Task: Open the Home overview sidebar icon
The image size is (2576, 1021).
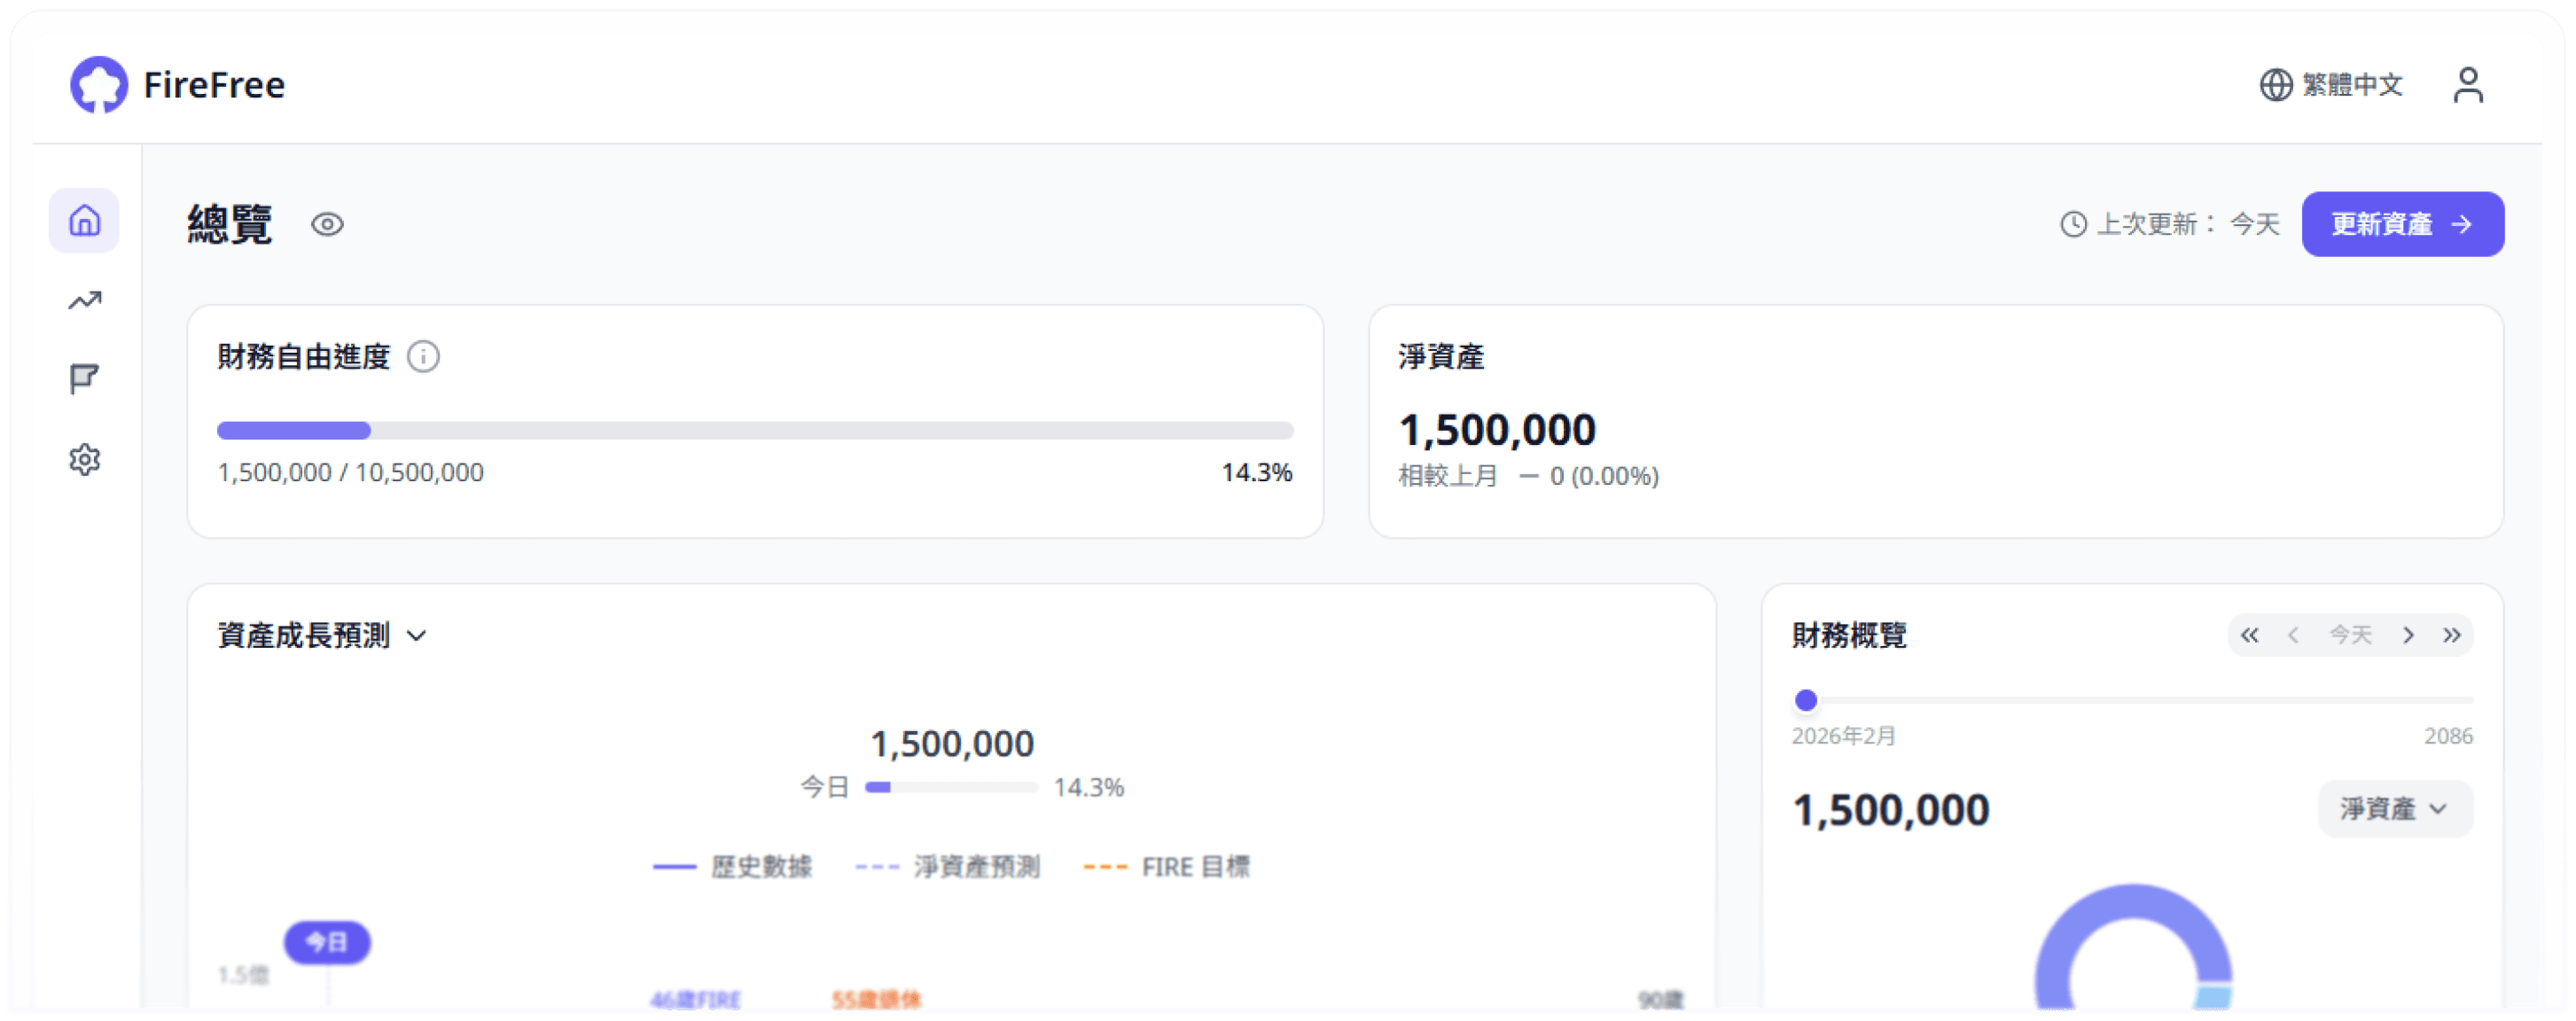Action: click(x=84, y=221)
